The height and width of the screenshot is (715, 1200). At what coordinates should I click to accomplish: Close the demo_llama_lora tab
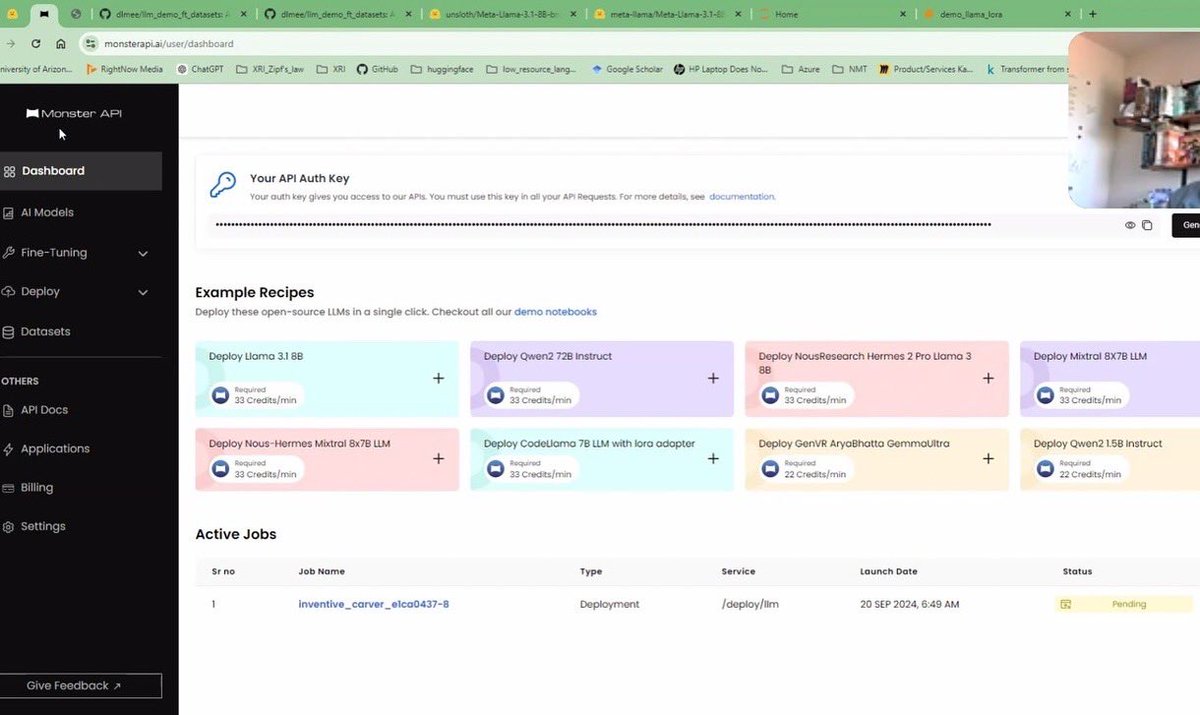(x=1068, y=14)
